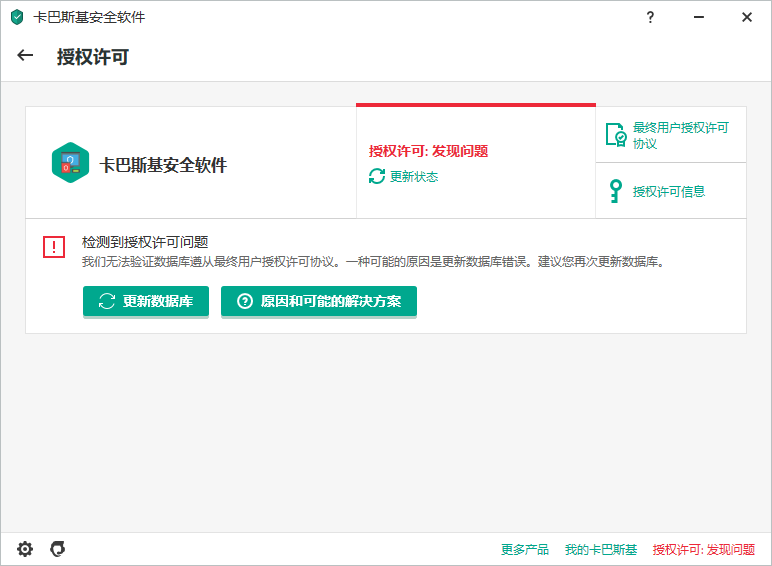Image resolution: width=772 pixels, height=566 pixels.
Task: Click the document icon for 最终用户授权许可协议
Action: click(x=616, y=135)
